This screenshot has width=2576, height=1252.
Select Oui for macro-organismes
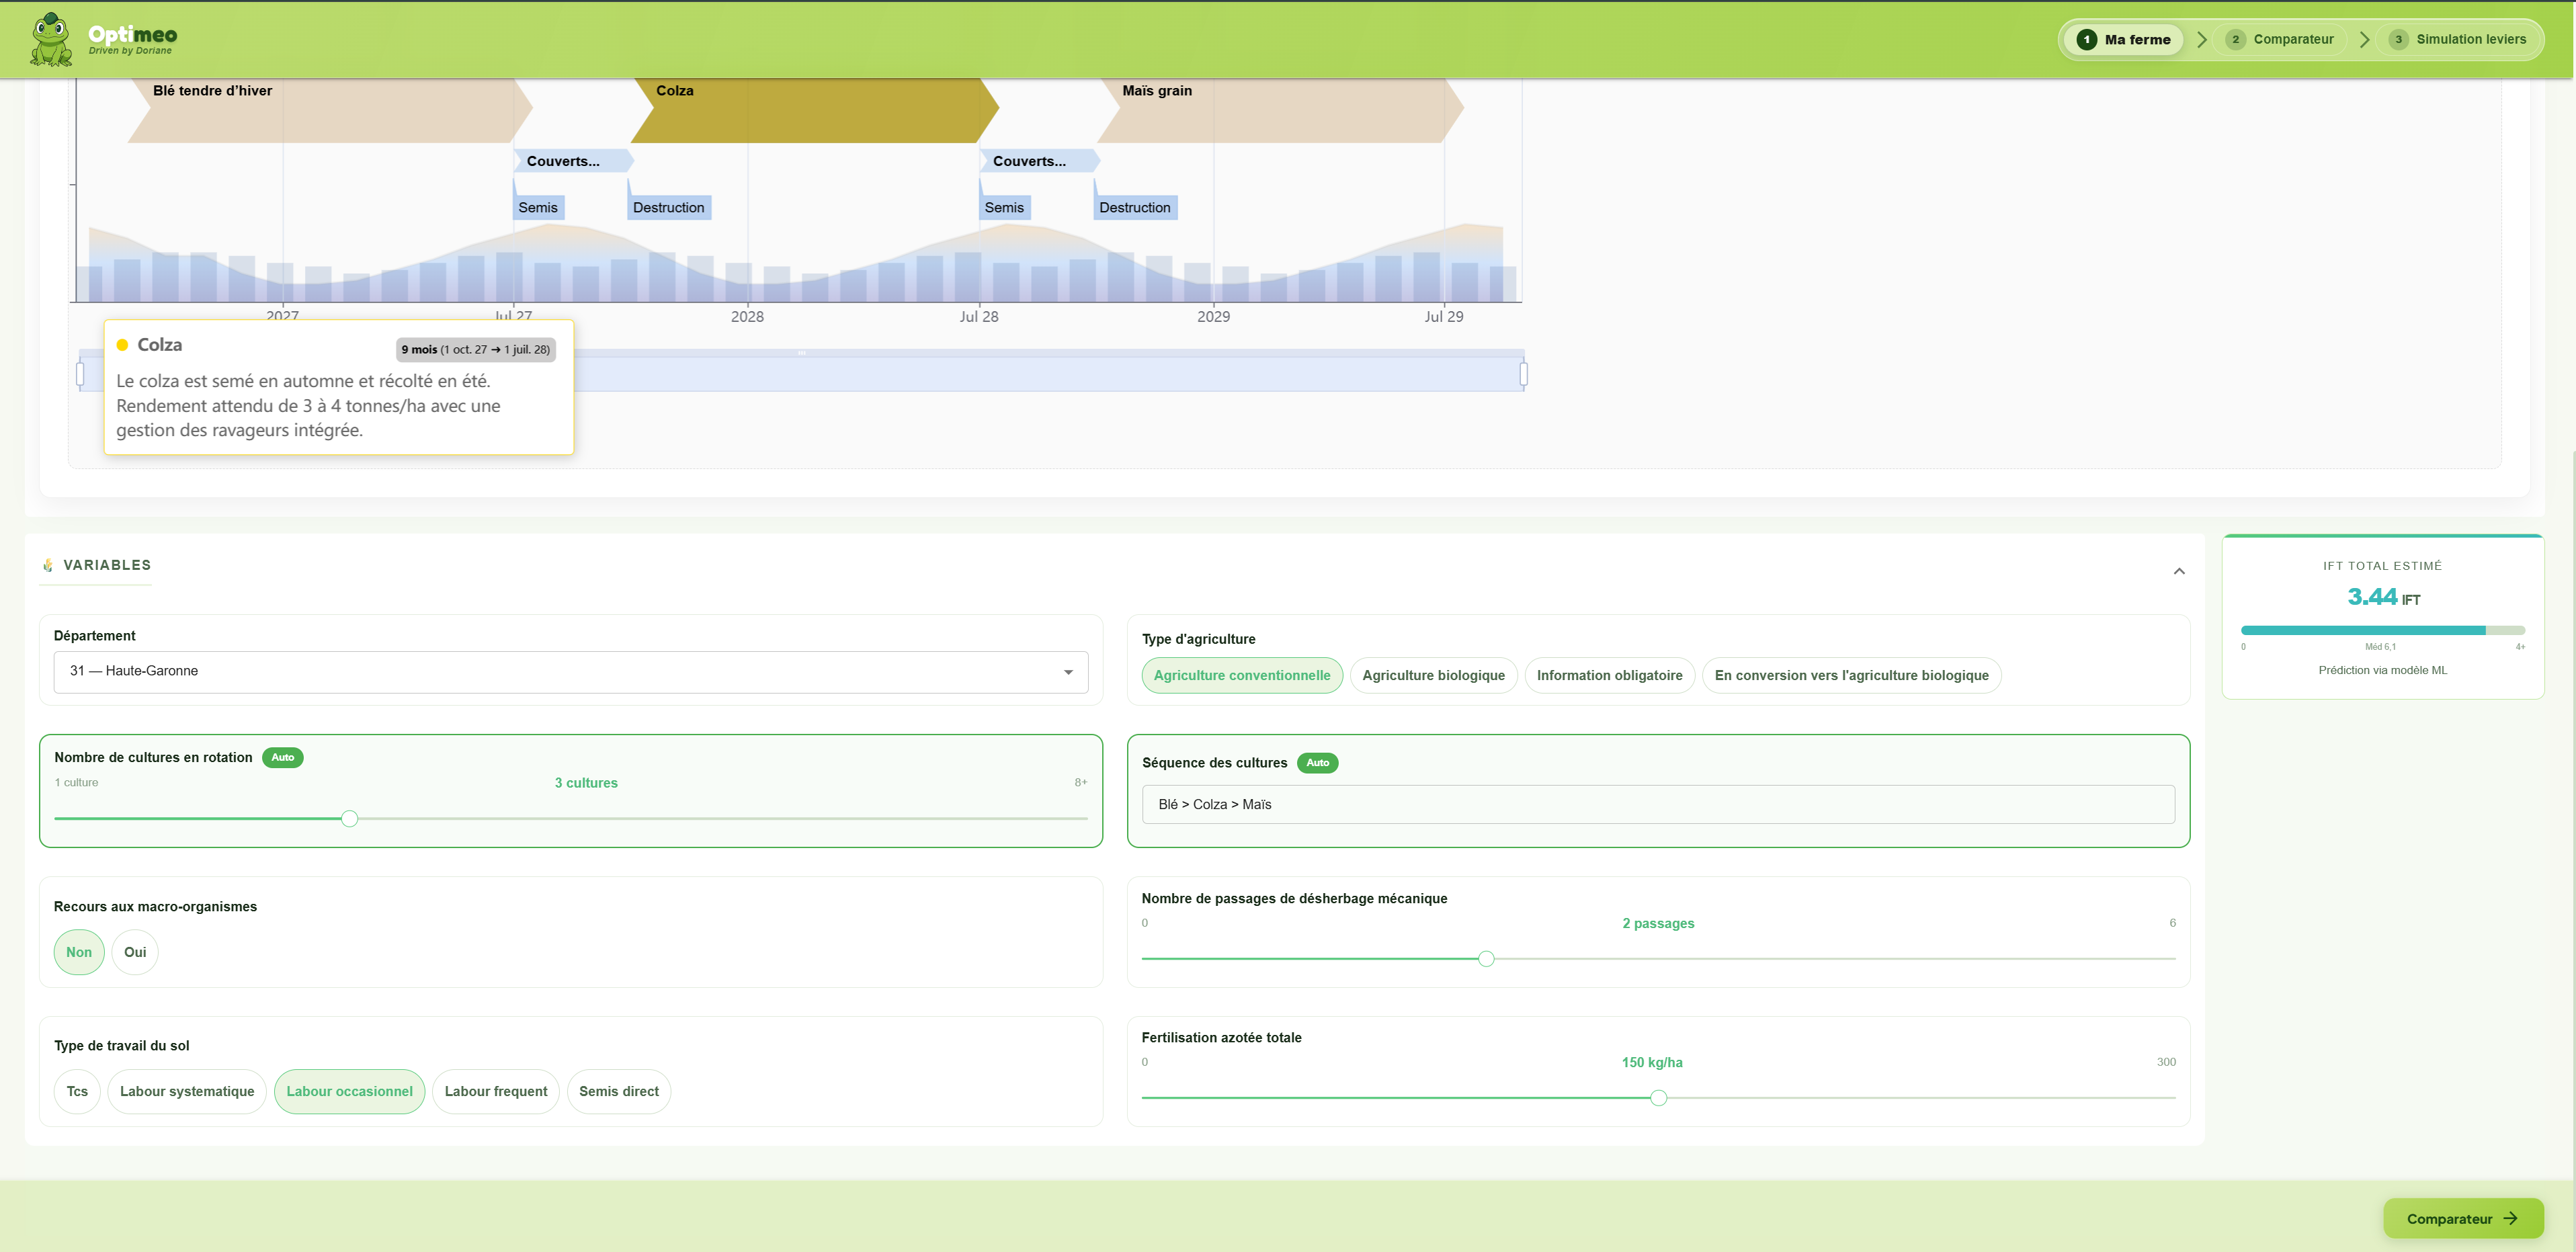click(135, 952)
